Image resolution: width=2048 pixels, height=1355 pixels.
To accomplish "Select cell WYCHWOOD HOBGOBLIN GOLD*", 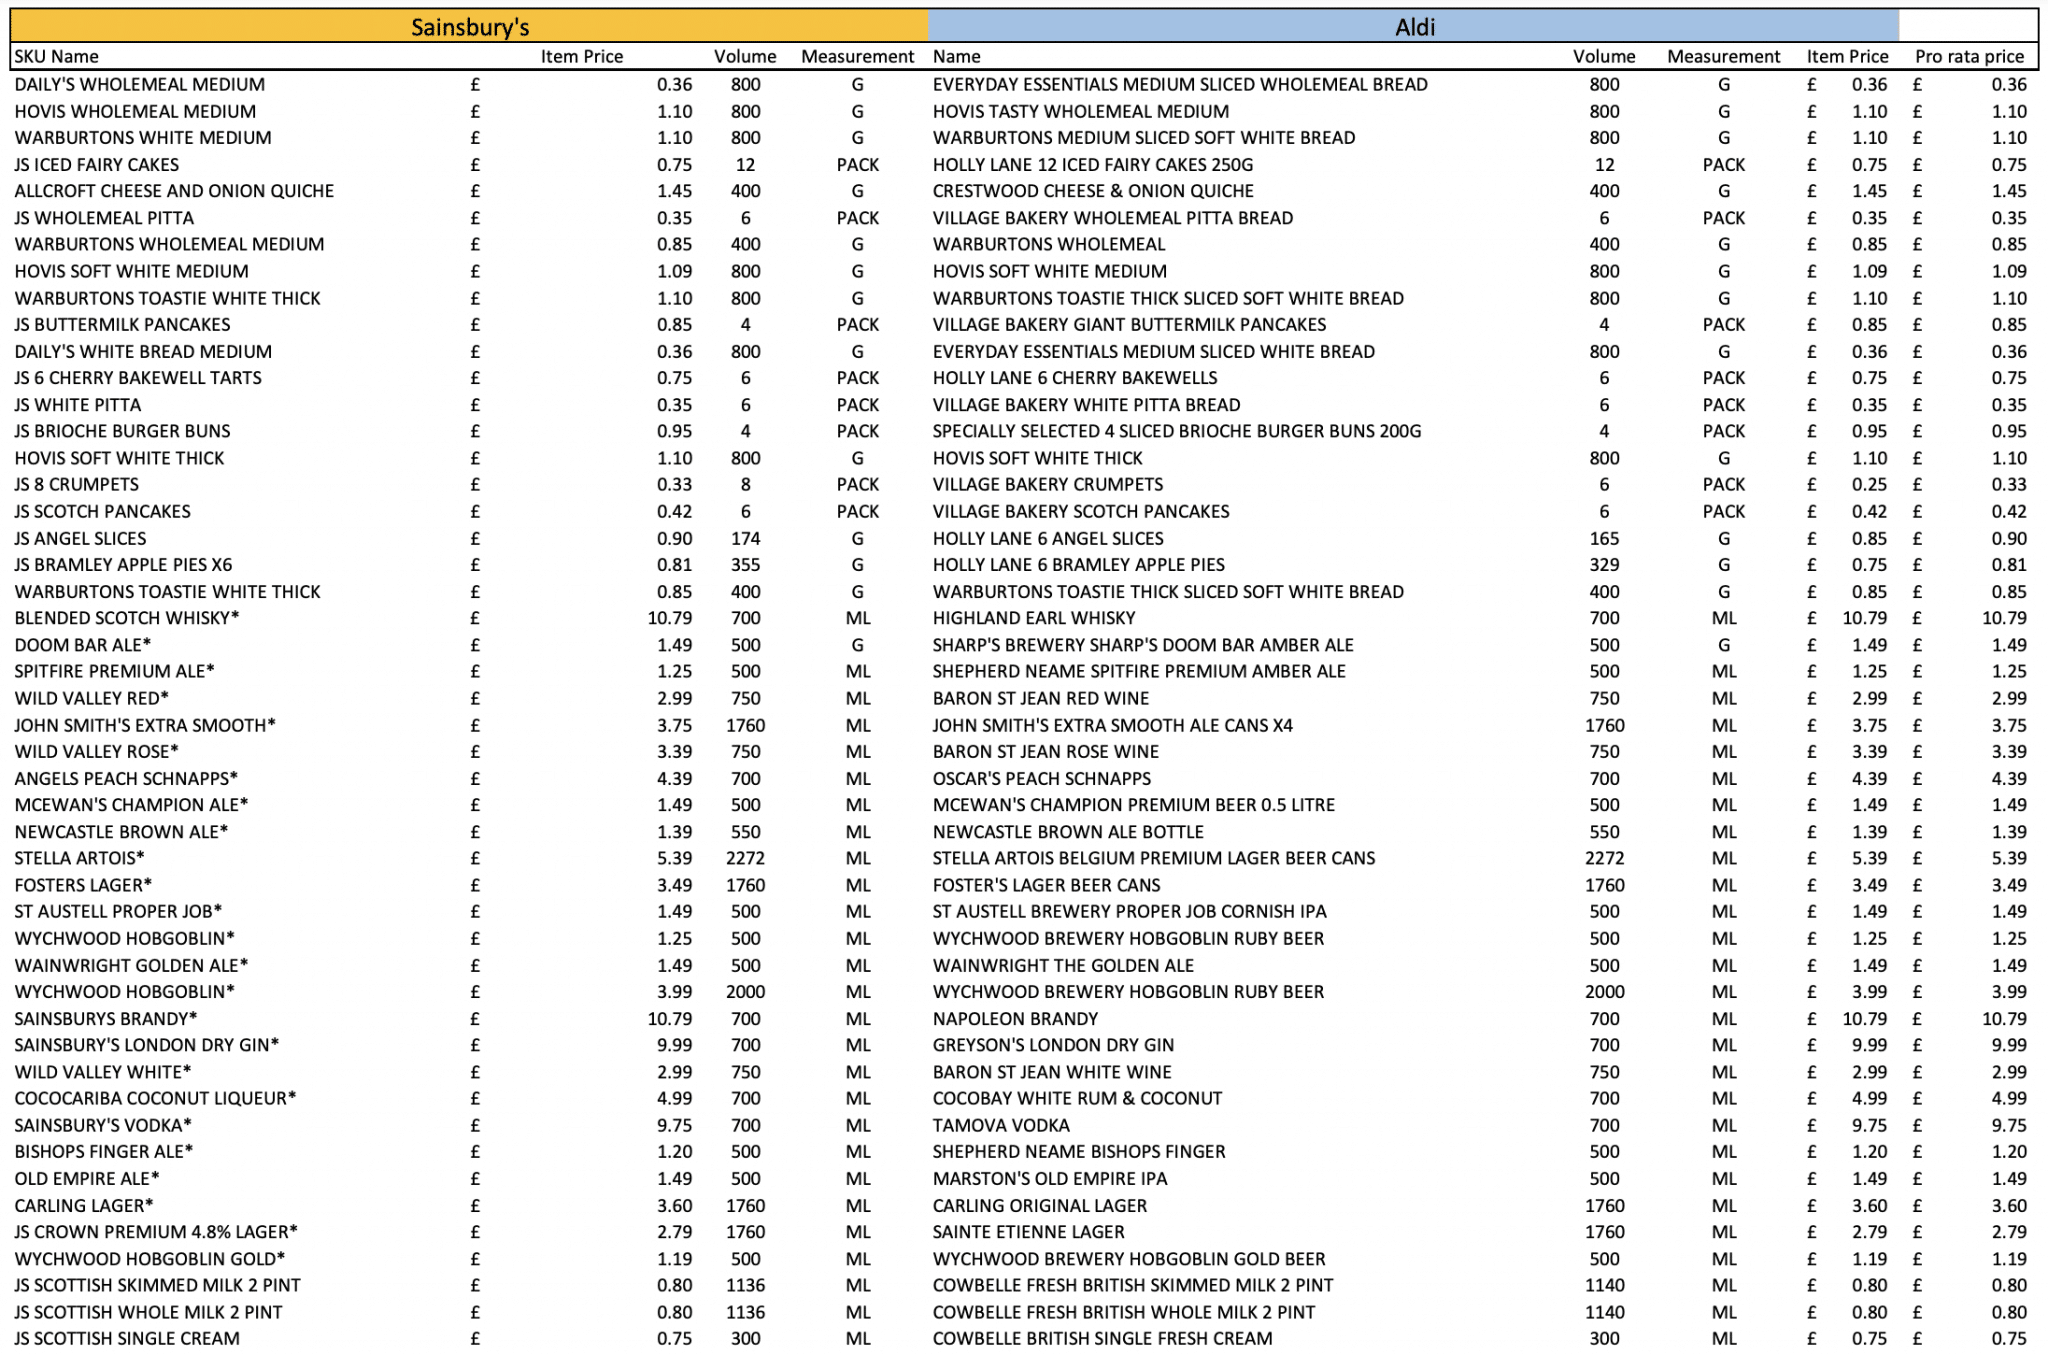I will 150,1259.
